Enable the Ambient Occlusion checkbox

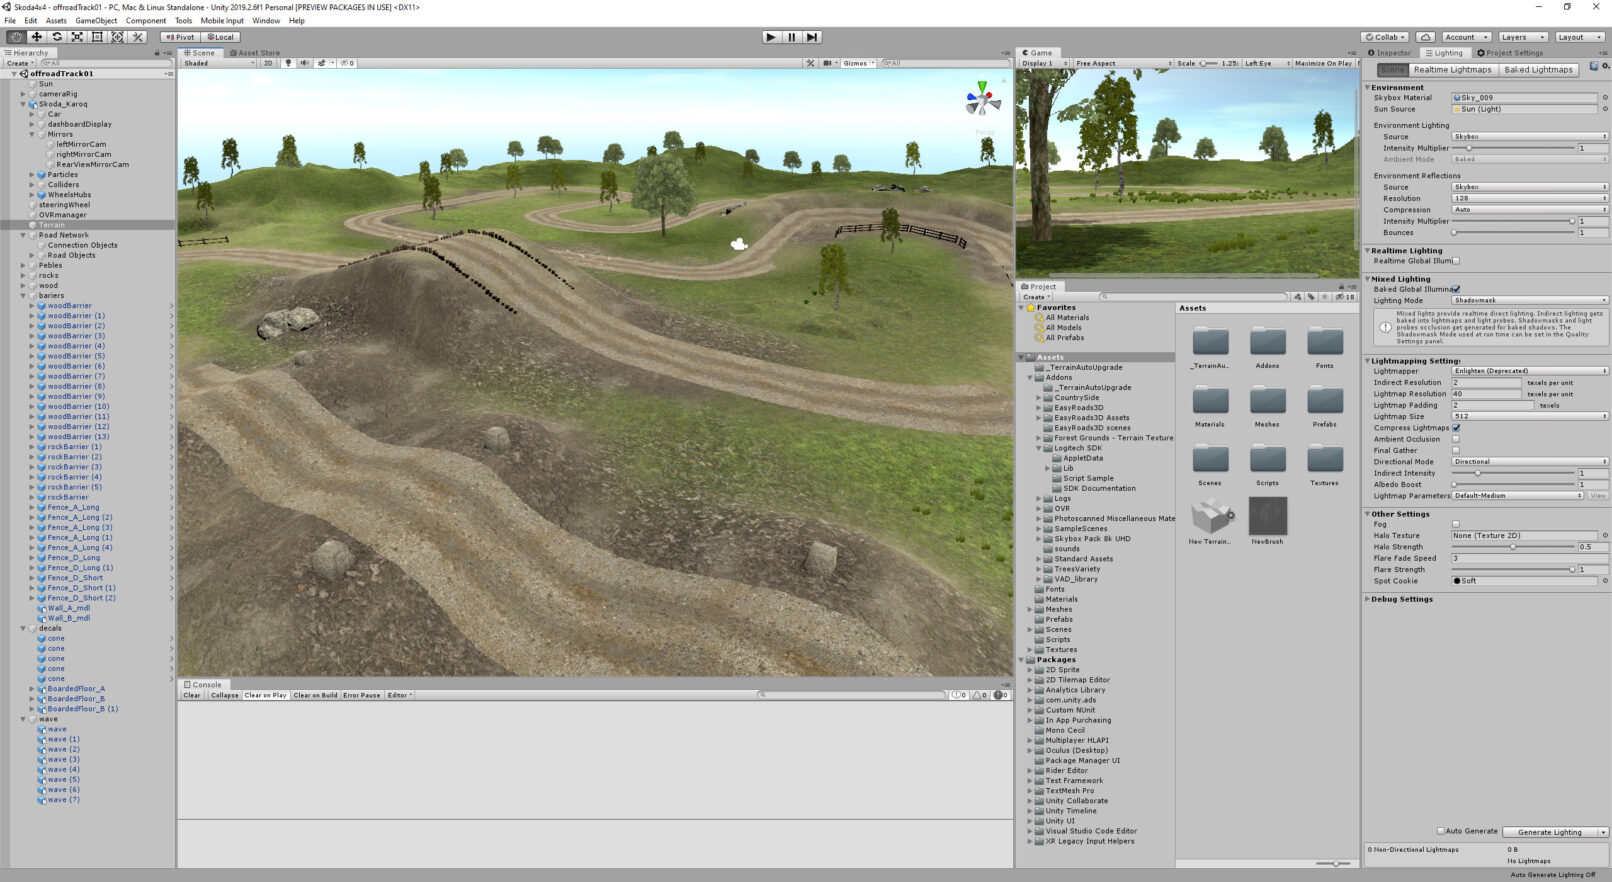1456,439
